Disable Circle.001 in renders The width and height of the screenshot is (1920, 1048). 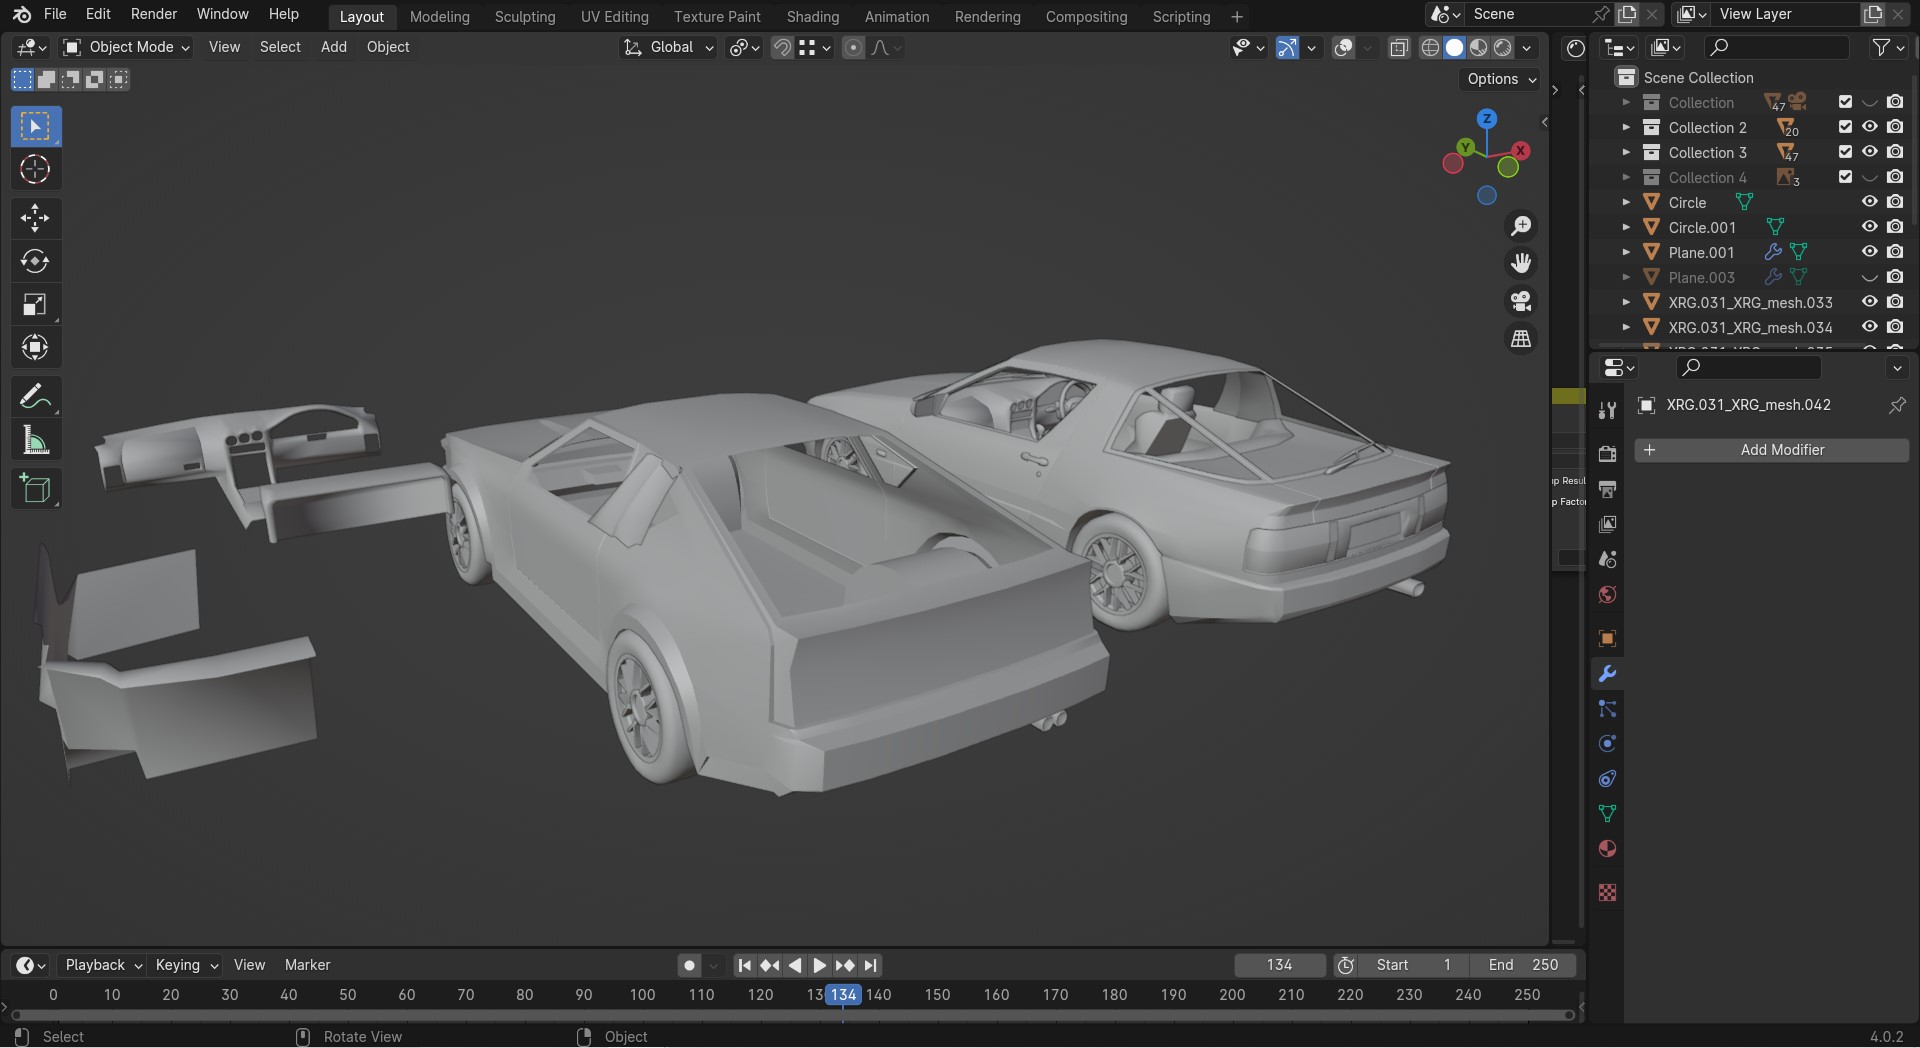(1895, 227)
